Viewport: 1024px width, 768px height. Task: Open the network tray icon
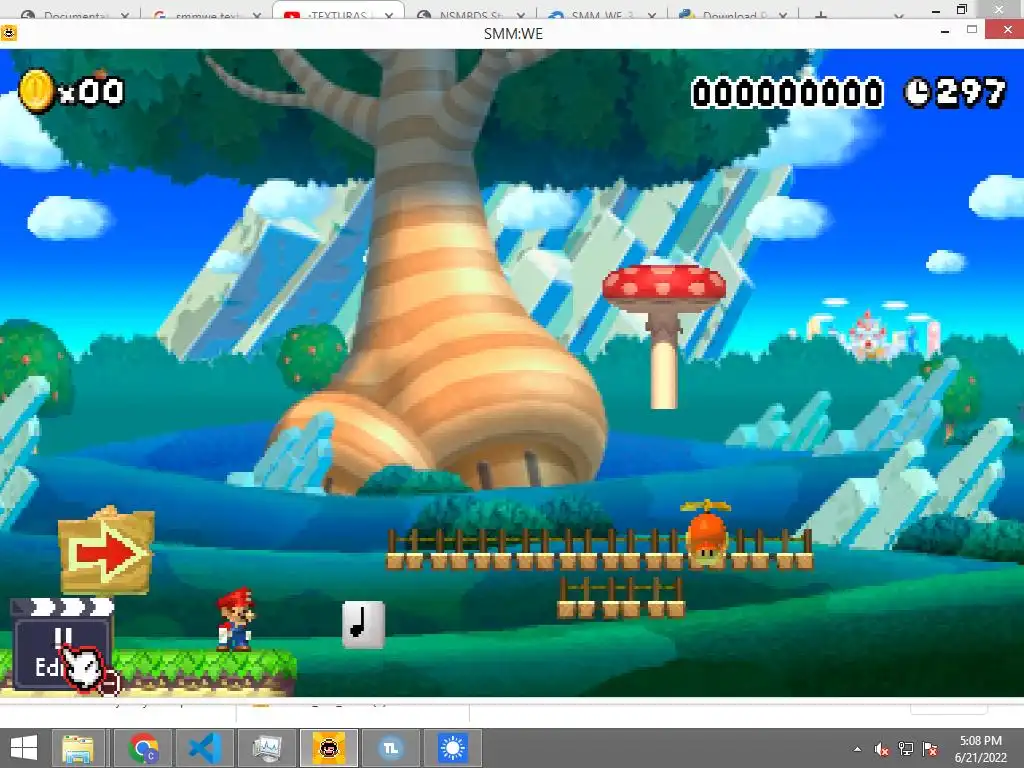(x=906, y=749)
